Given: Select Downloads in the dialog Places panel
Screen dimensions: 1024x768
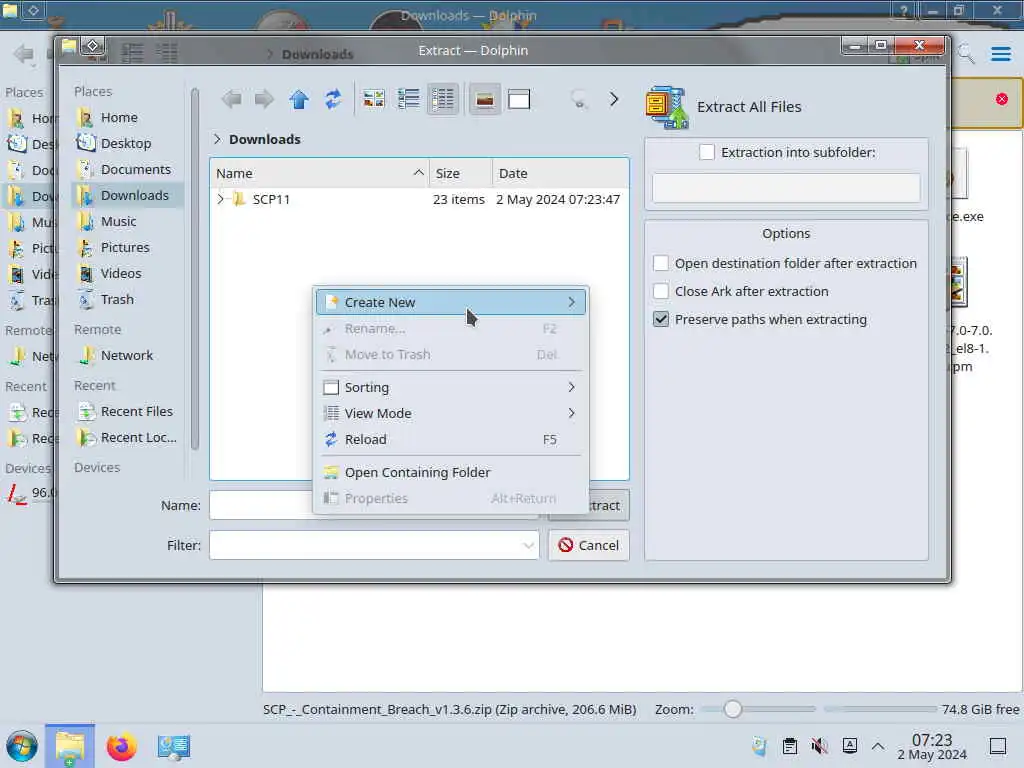Looking at the screenshot, I should coord(127,195).
